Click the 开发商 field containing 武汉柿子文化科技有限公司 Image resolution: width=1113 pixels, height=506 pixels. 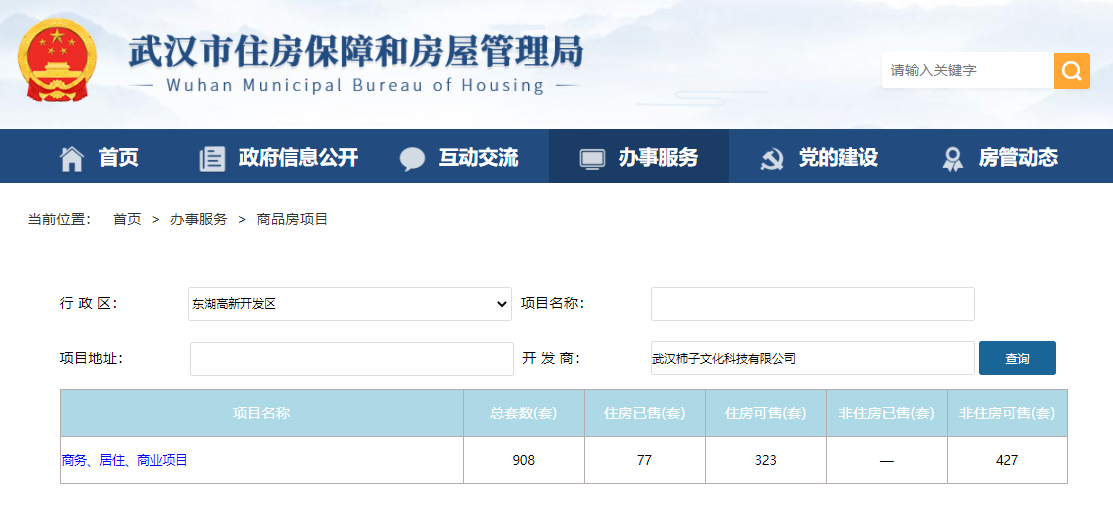(x=813, y=358)
